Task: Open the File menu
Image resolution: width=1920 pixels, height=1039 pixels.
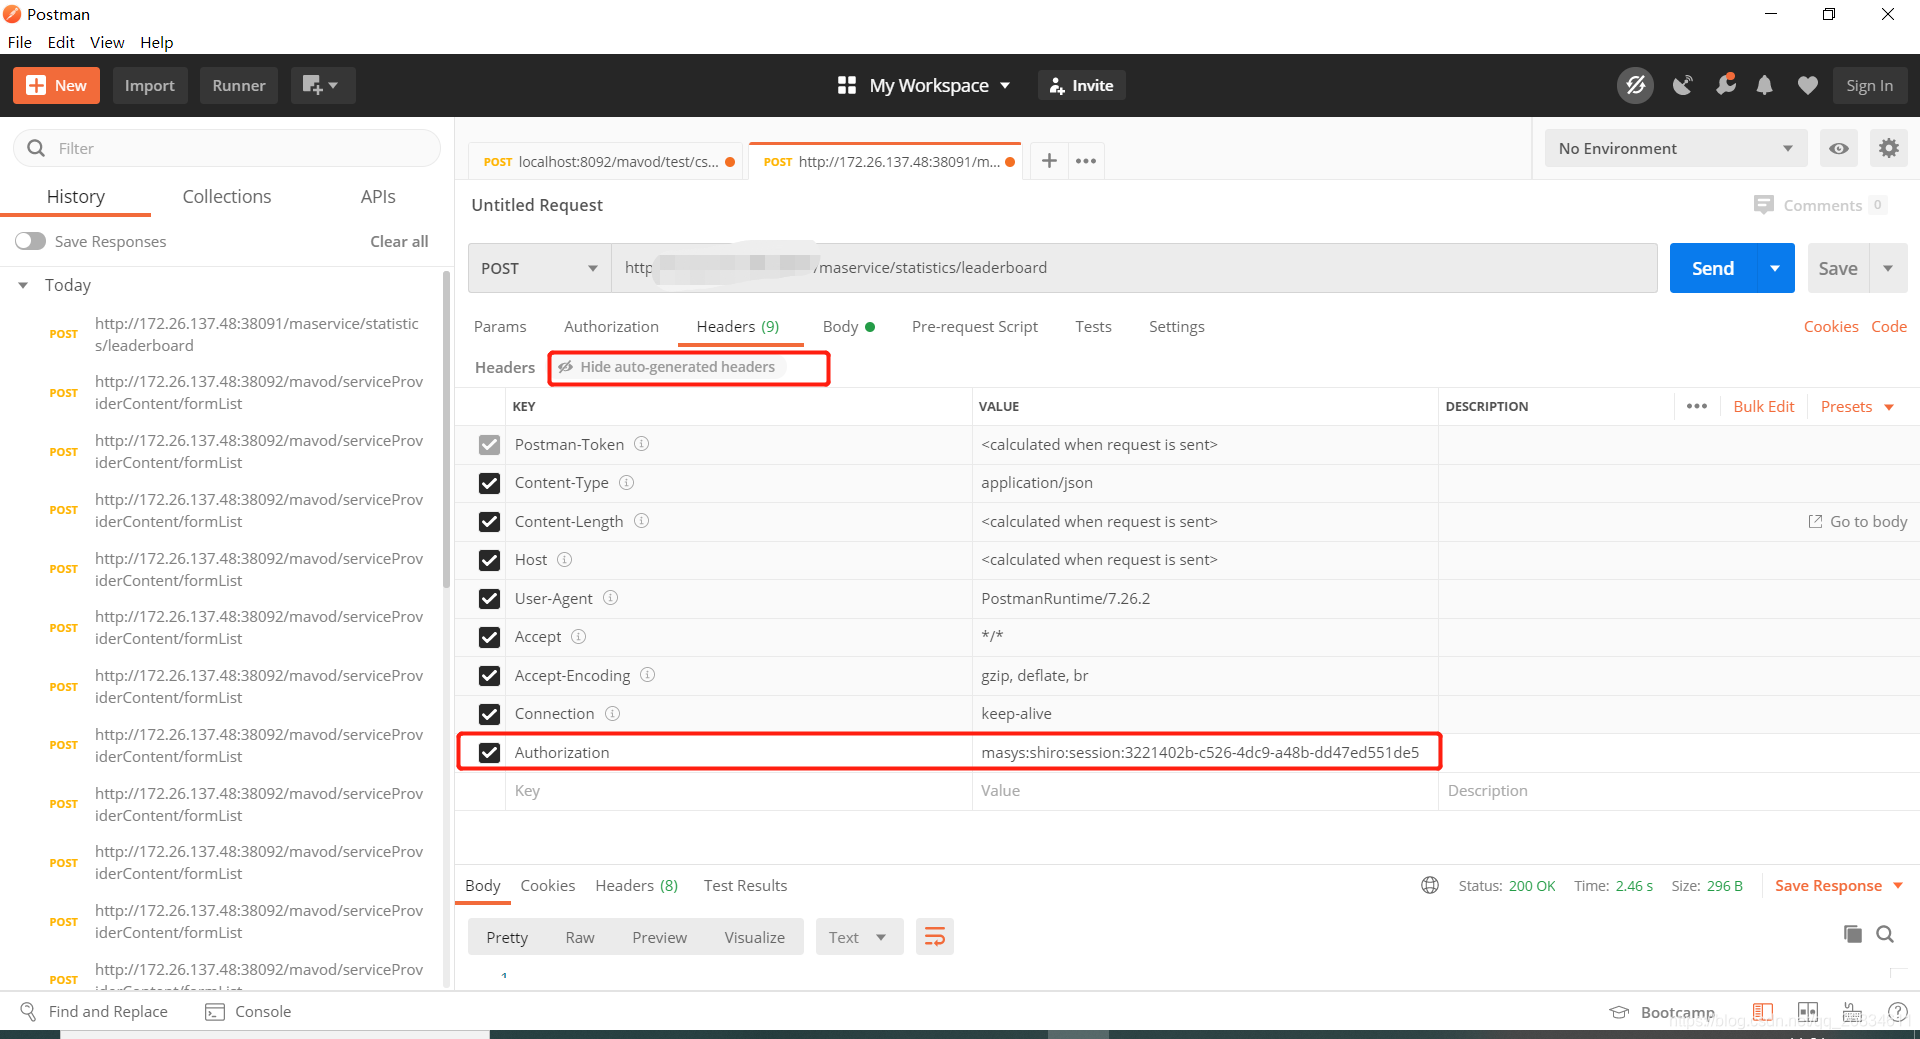Action: (19, 42)
